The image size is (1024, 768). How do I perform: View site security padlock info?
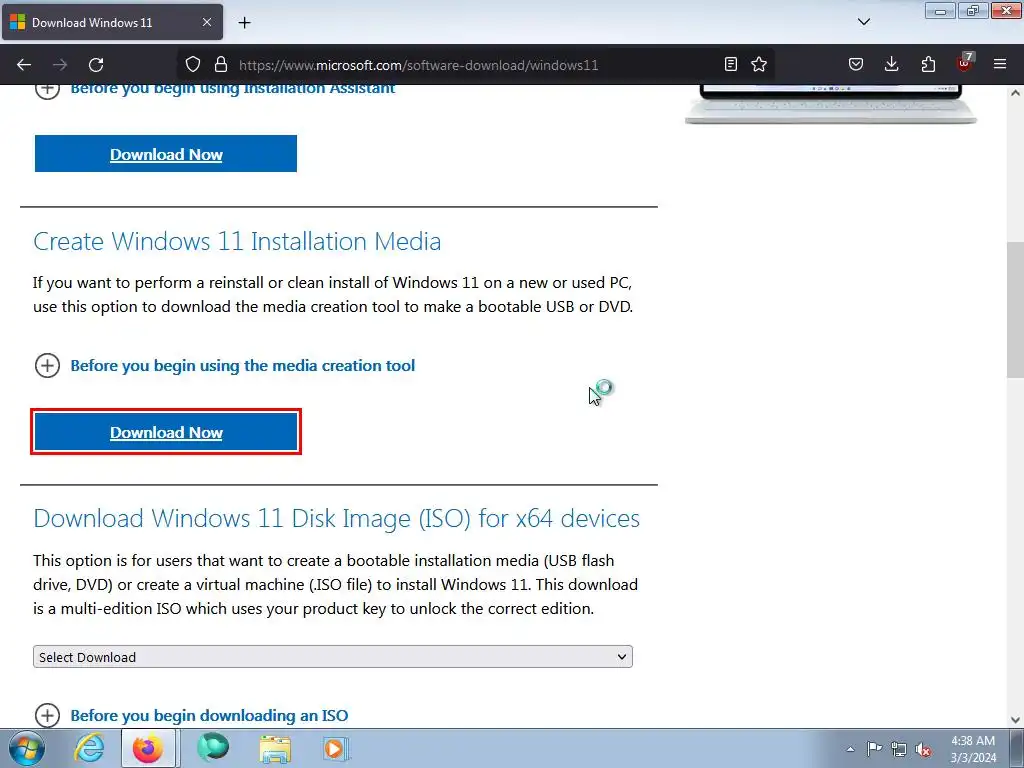(221, 64)
